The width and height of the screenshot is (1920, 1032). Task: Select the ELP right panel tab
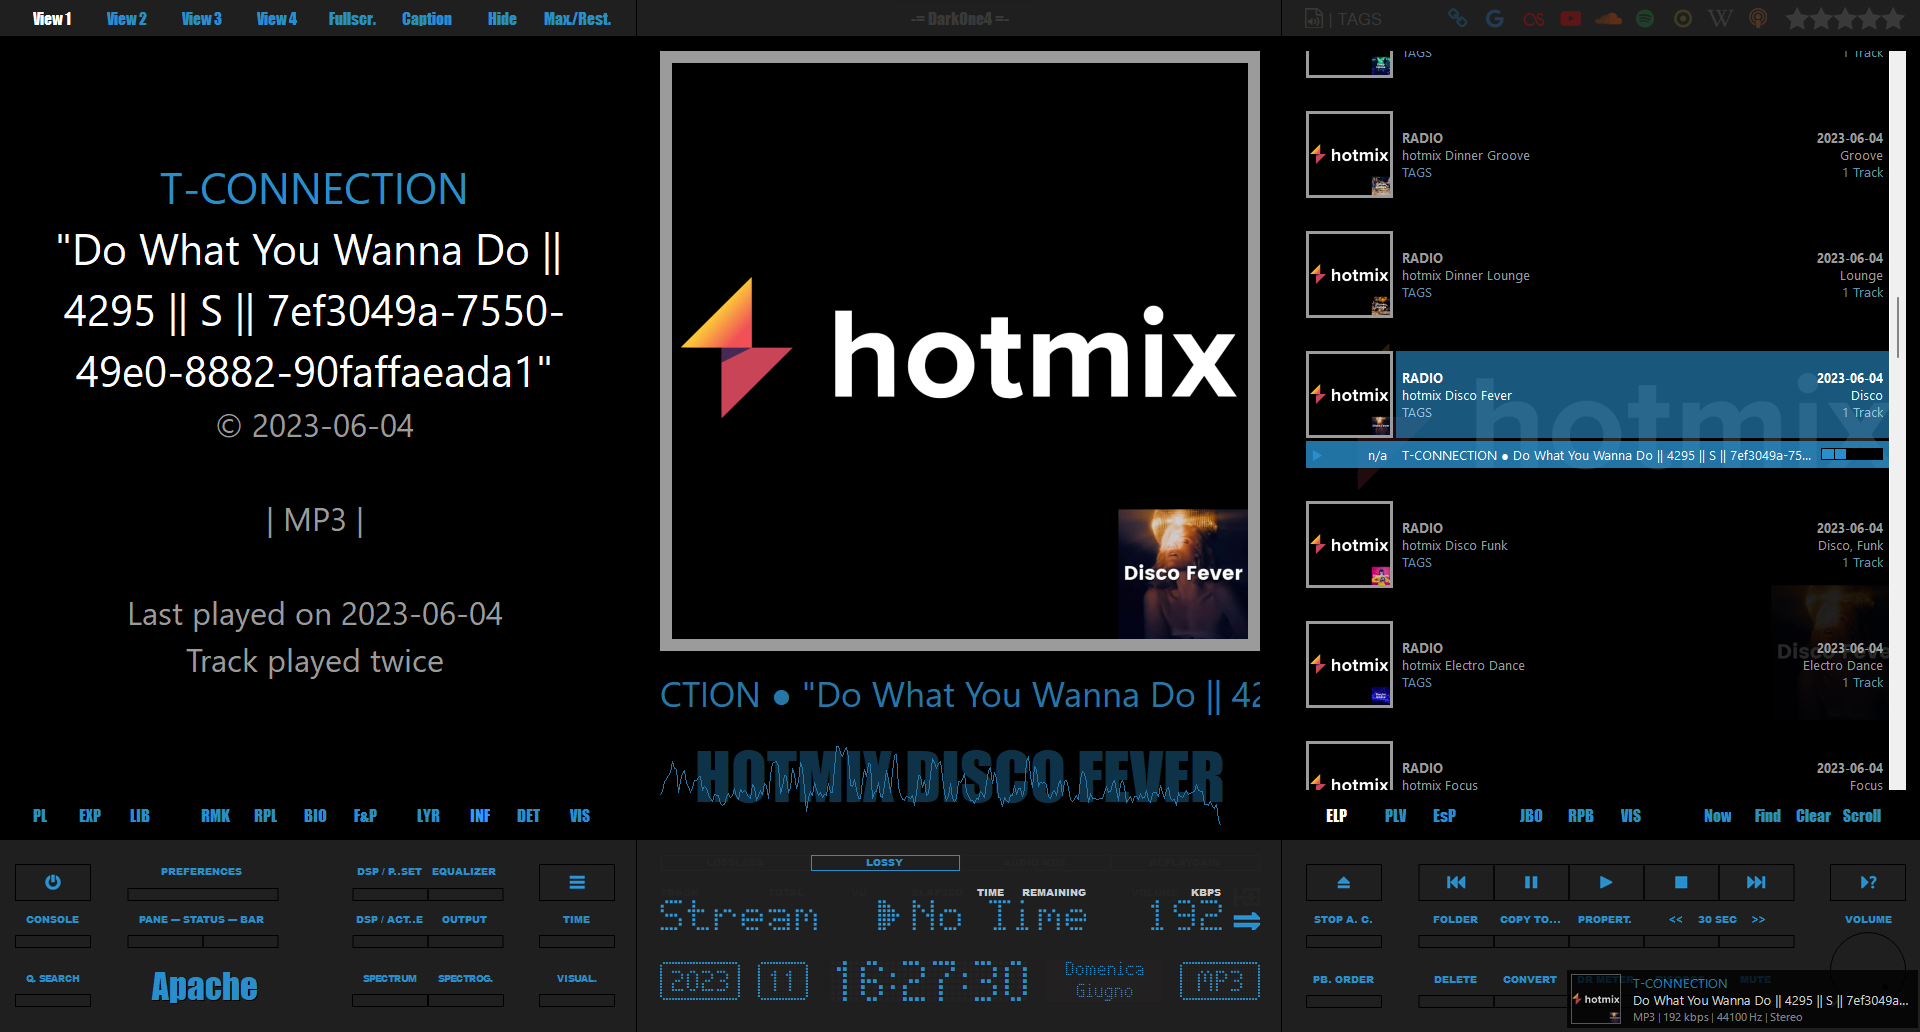pos(1336,816)
